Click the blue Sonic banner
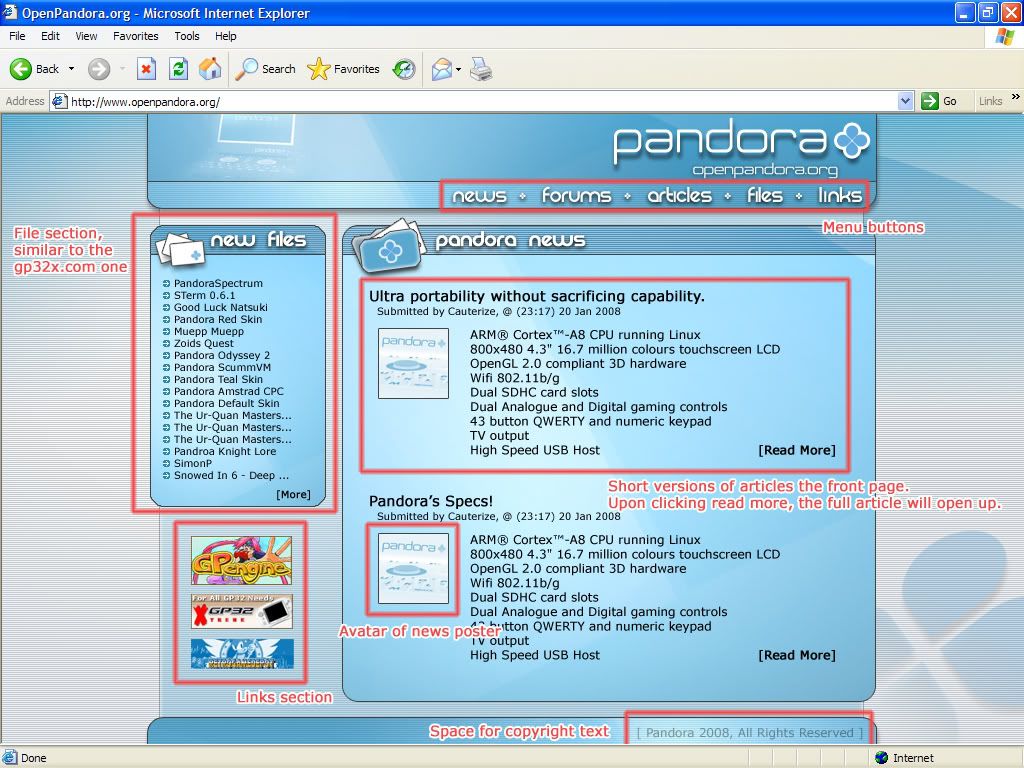1024x768 pixels. pos(242,654)
